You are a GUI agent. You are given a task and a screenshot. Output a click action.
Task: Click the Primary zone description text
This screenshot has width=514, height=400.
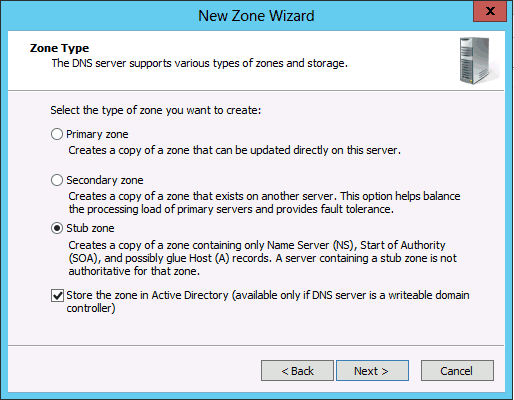[234, 150]
